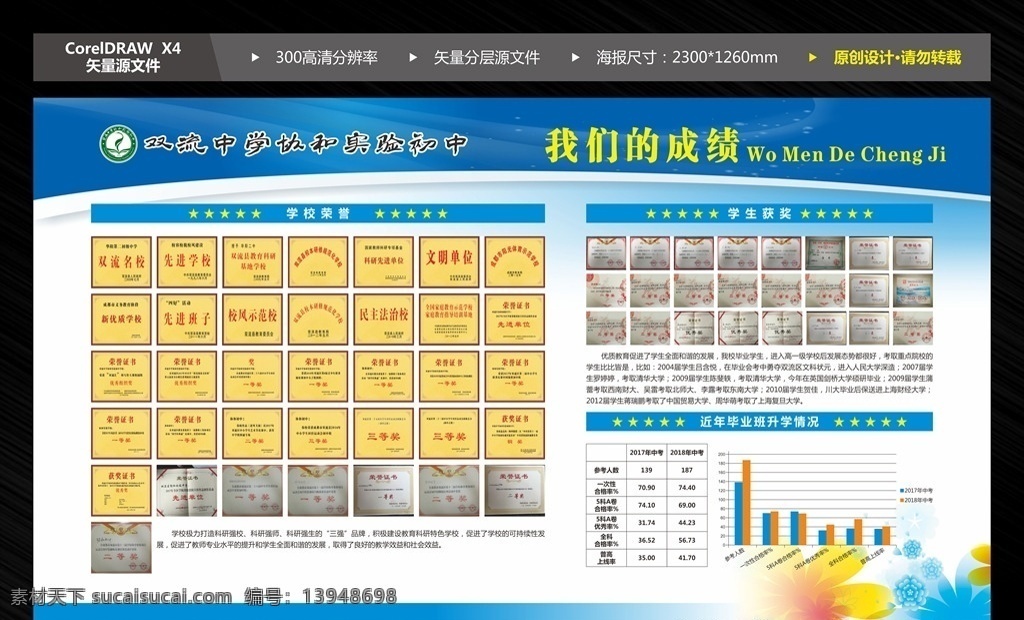The image size is (1024, 620).
Task: Click the table cell showing 74.10
Action: [647, 505]
